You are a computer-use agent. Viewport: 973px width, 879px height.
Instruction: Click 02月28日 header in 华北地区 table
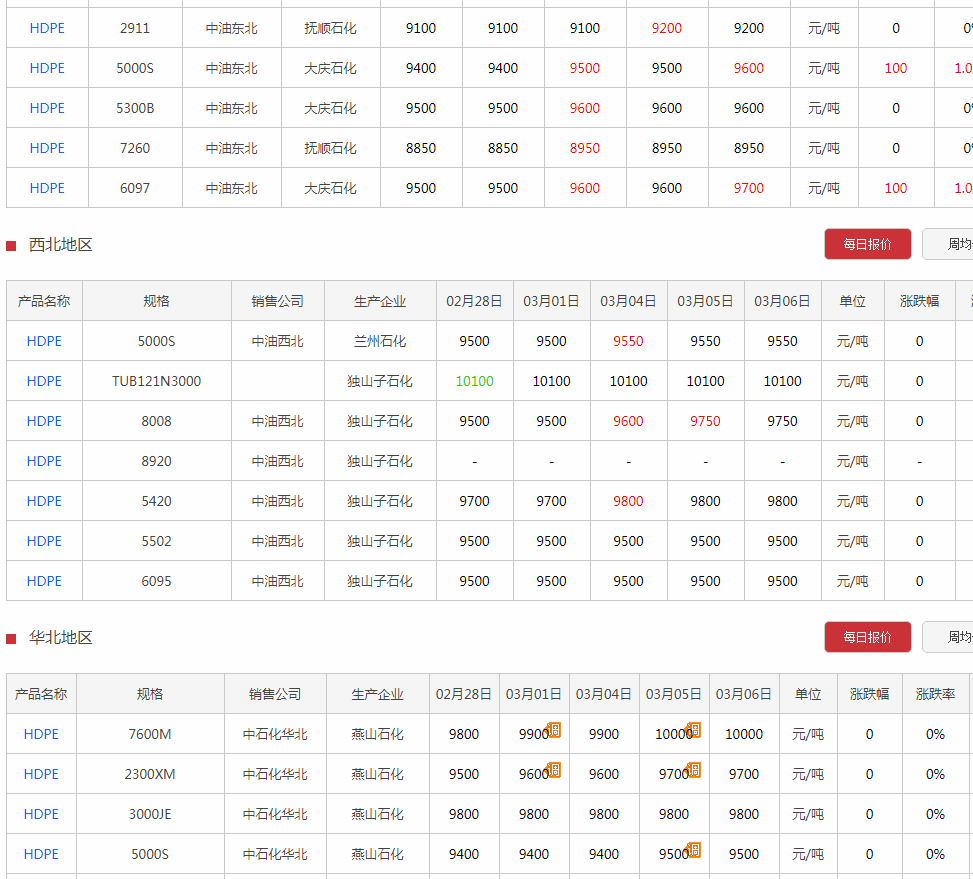tap(464, 694)
